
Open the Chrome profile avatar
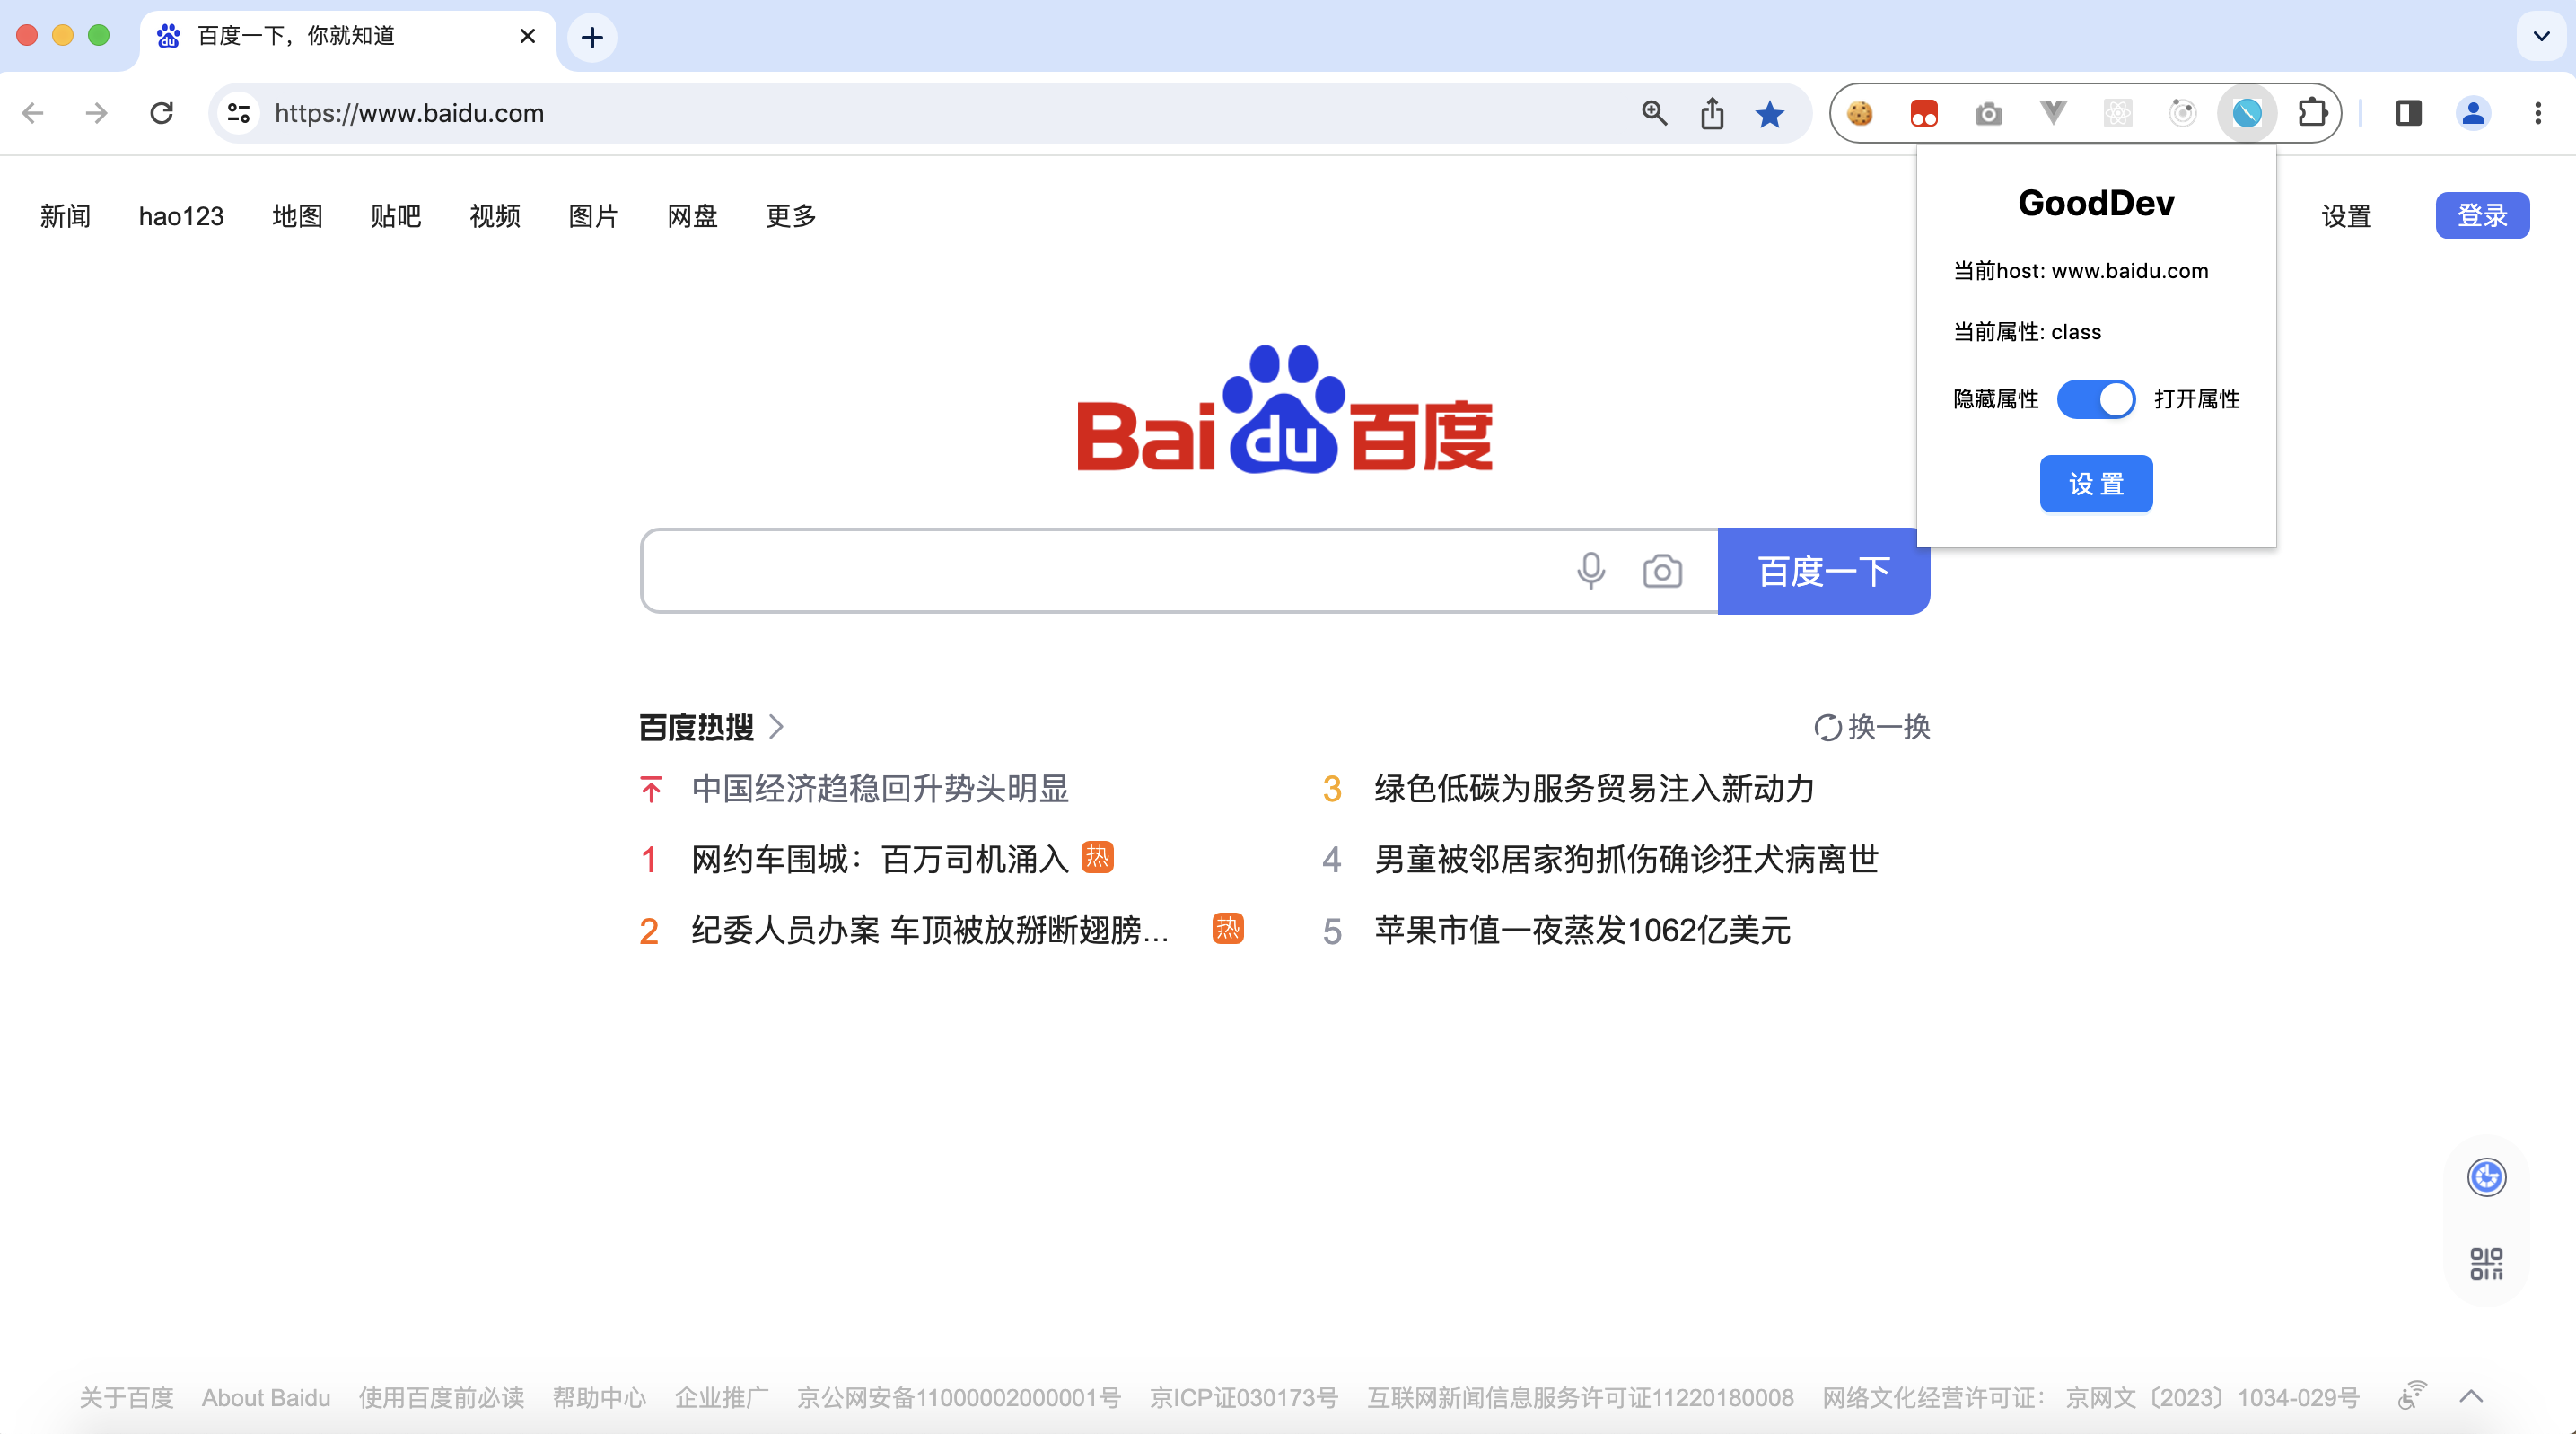click(x=2473, y=113)
